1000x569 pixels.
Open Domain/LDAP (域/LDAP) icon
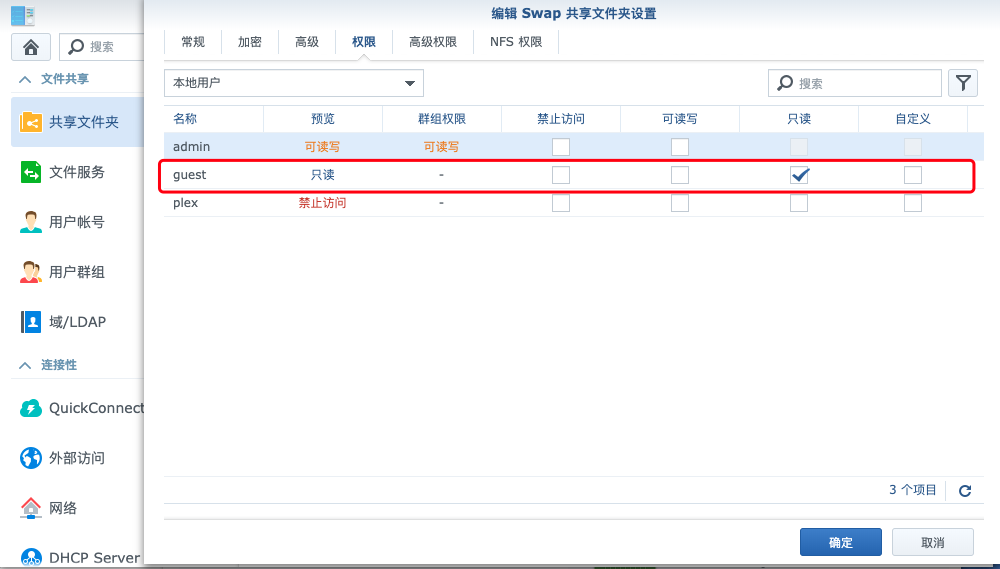click(31, 321)
